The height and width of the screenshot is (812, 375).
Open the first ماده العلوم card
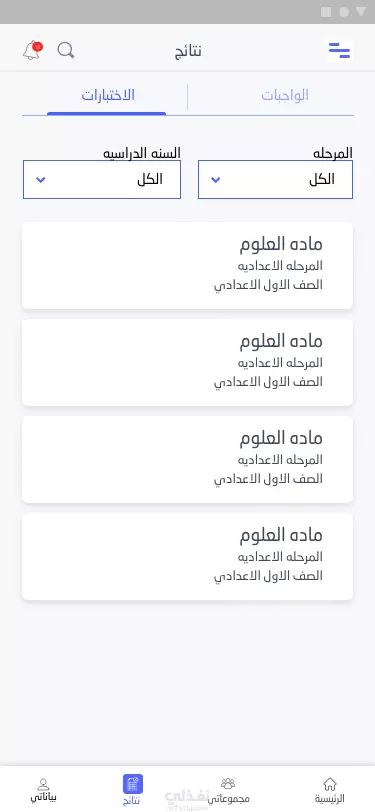tap(188, 266)
